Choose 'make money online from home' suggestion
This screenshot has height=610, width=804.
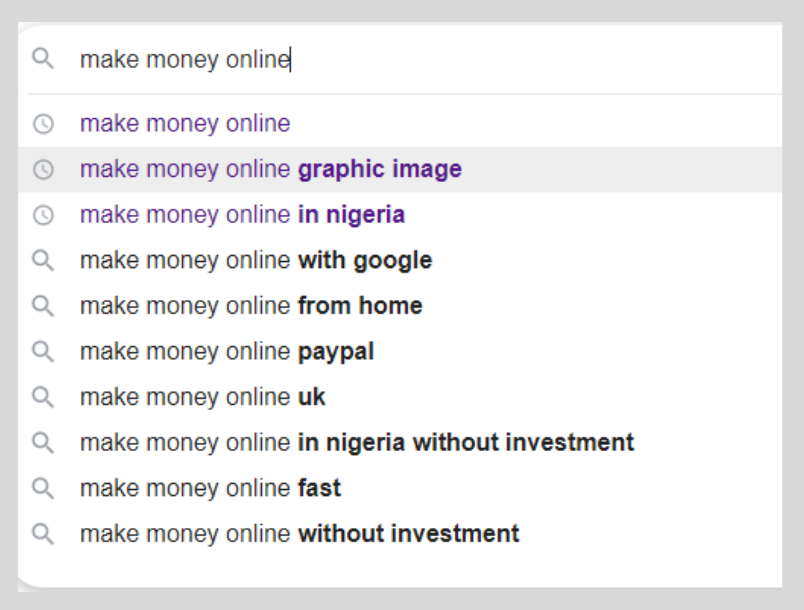coord(400,306)
